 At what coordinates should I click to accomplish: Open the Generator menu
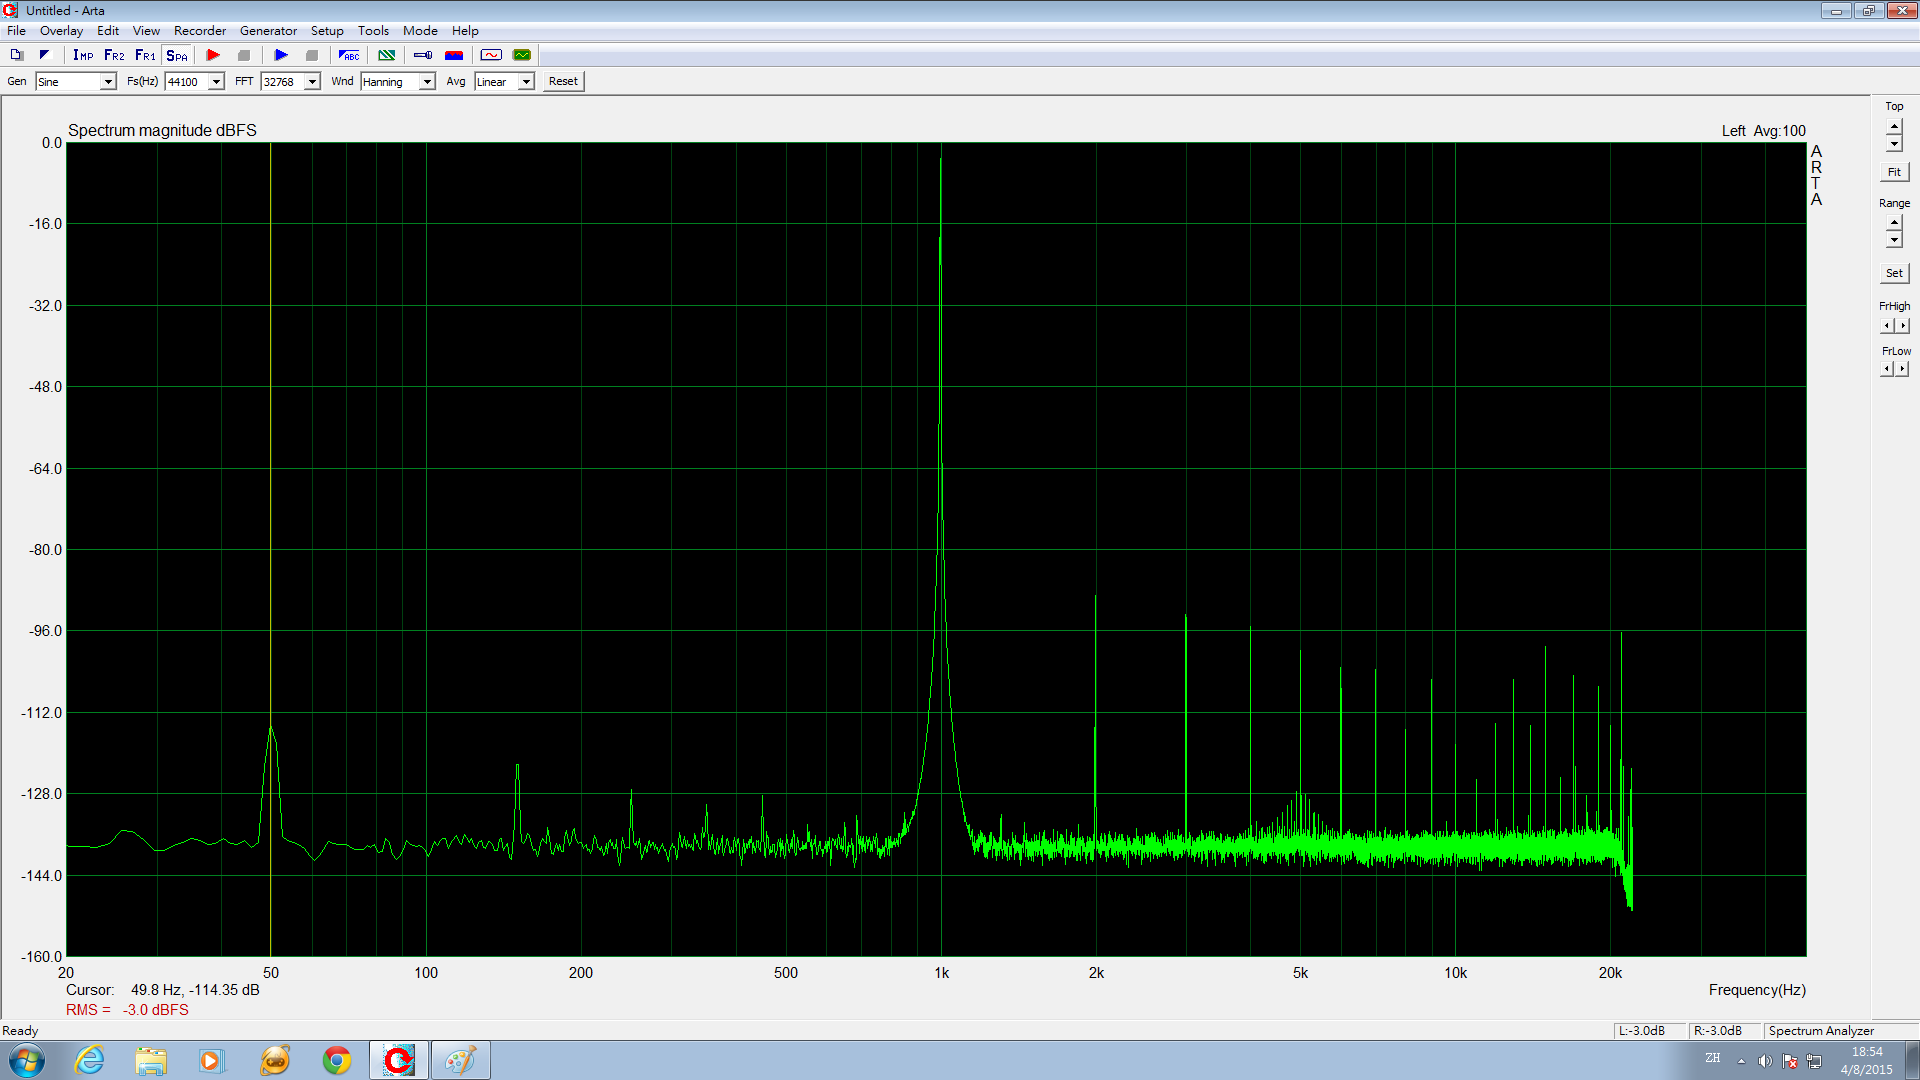(268, 31)
